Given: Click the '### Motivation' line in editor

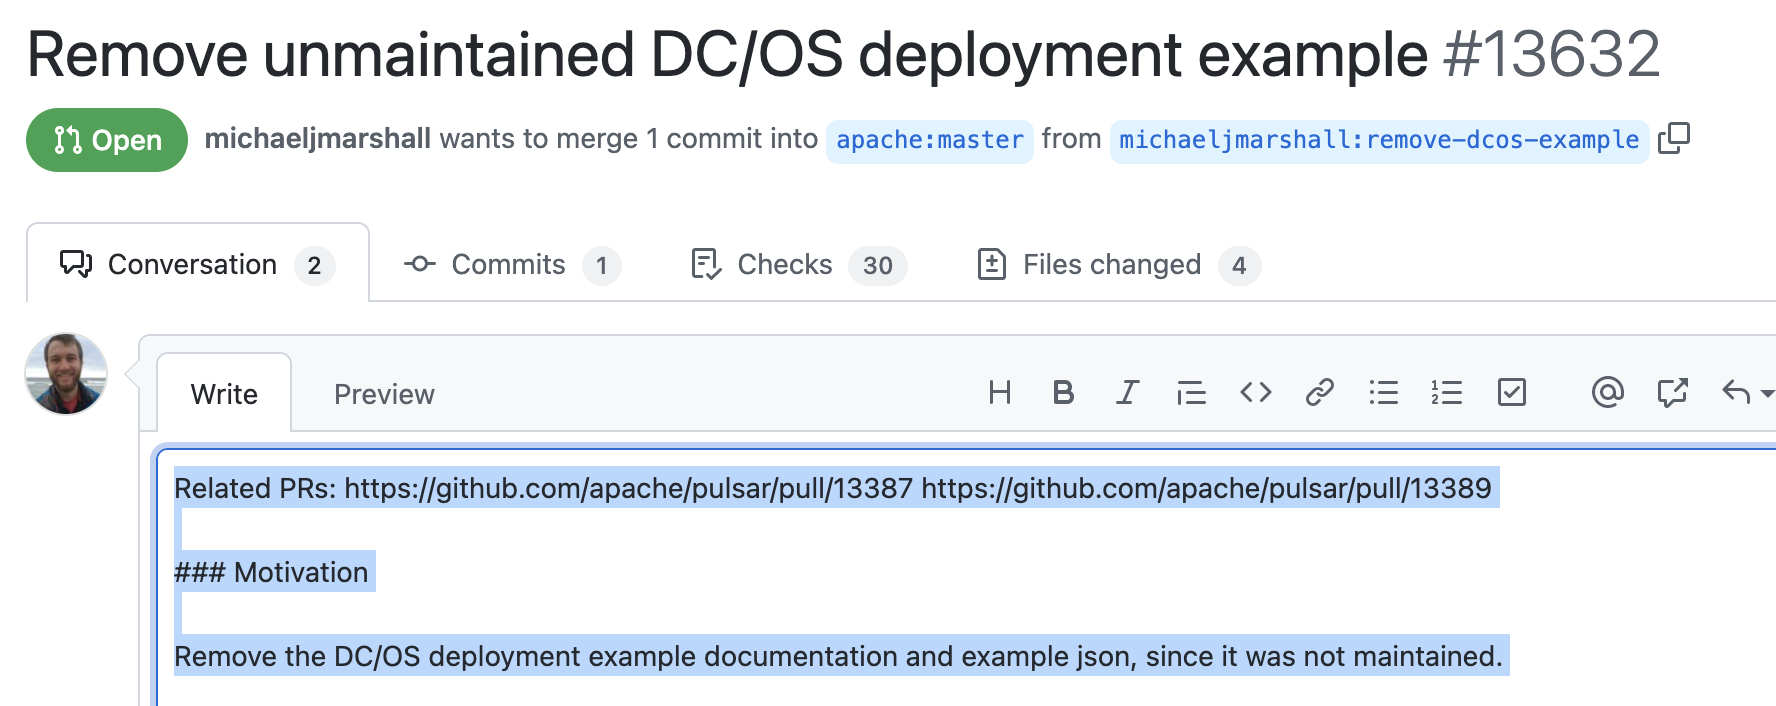Looking at the screenshot, I should (x=271, y=572).
